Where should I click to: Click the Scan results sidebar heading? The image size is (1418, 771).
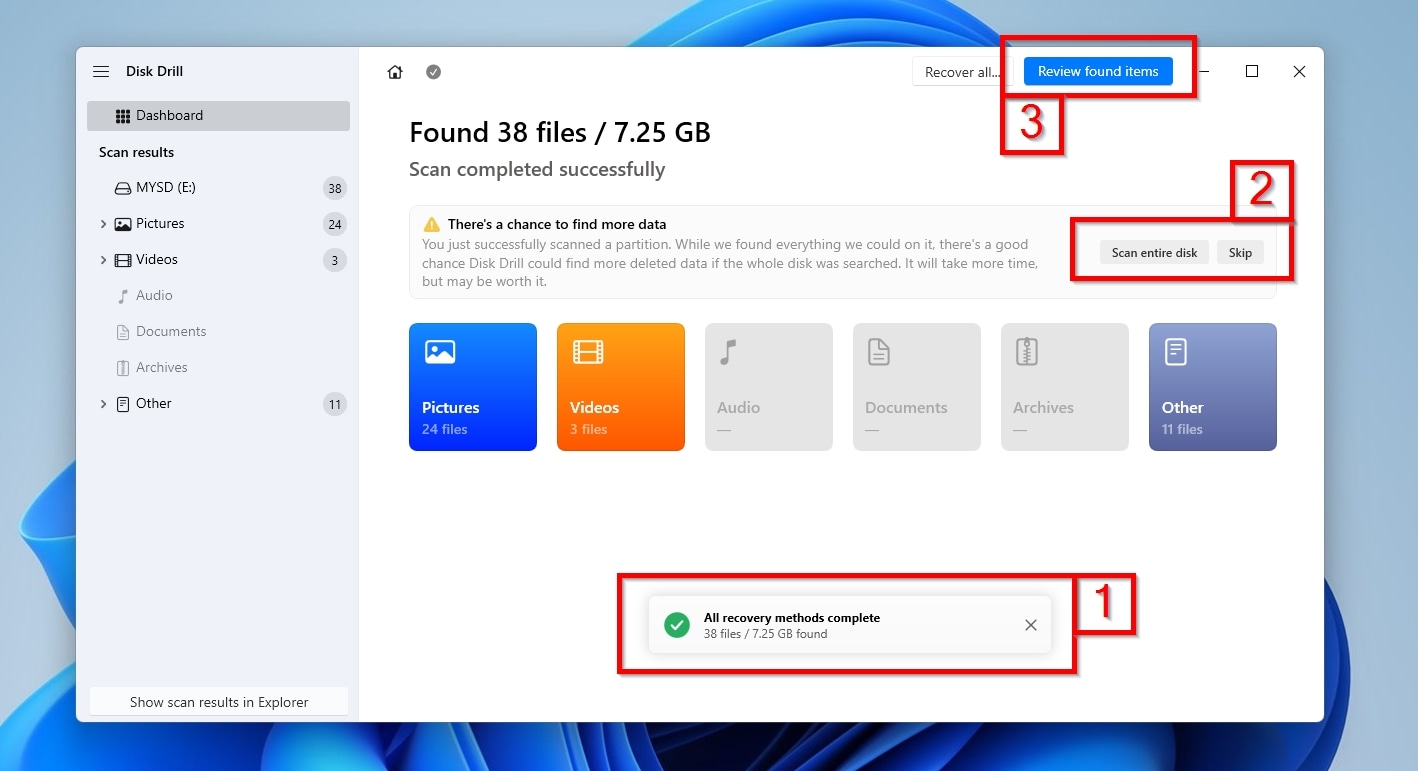(x=136, y=152)
